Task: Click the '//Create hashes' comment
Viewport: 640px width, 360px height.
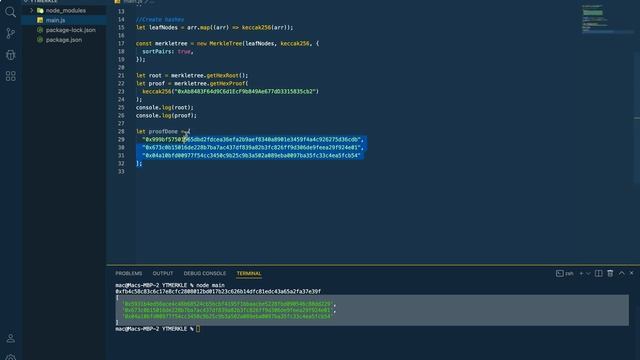Action: [x=160, y=19]
